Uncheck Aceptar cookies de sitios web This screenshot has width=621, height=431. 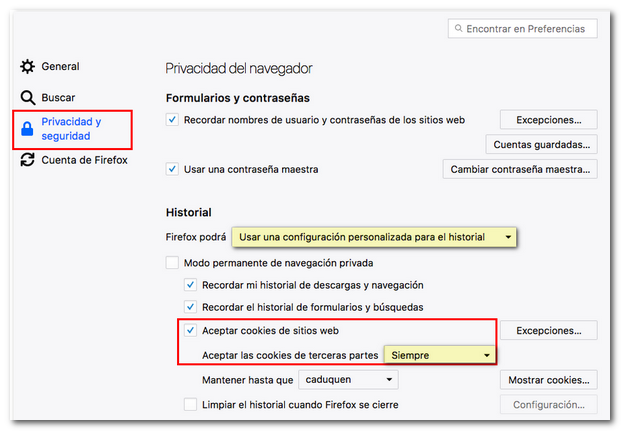[191, 330]
